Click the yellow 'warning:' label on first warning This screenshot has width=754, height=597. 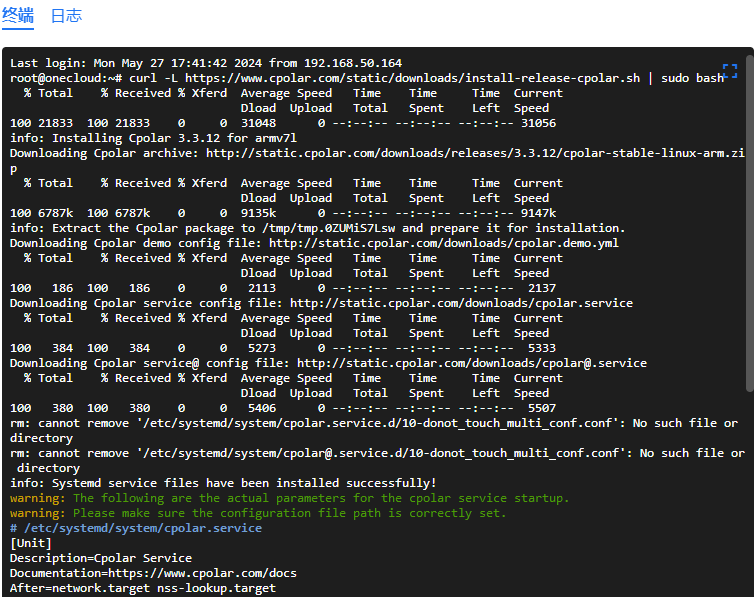coord(38,498)
